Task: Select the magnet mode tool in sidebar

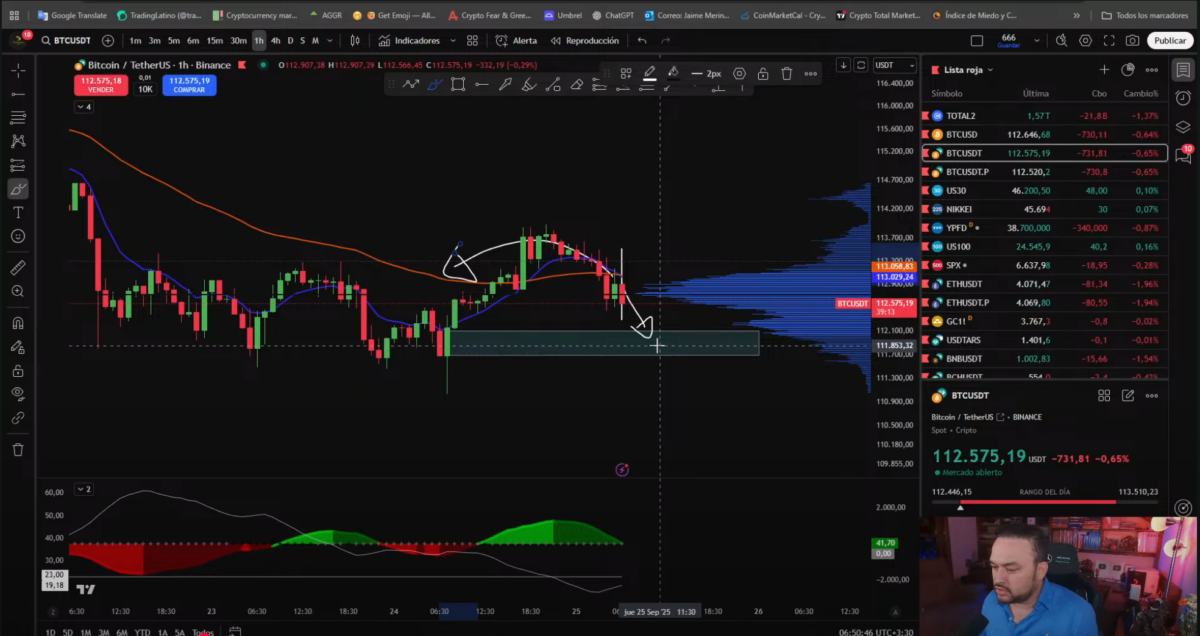Action: click(18, 323)
